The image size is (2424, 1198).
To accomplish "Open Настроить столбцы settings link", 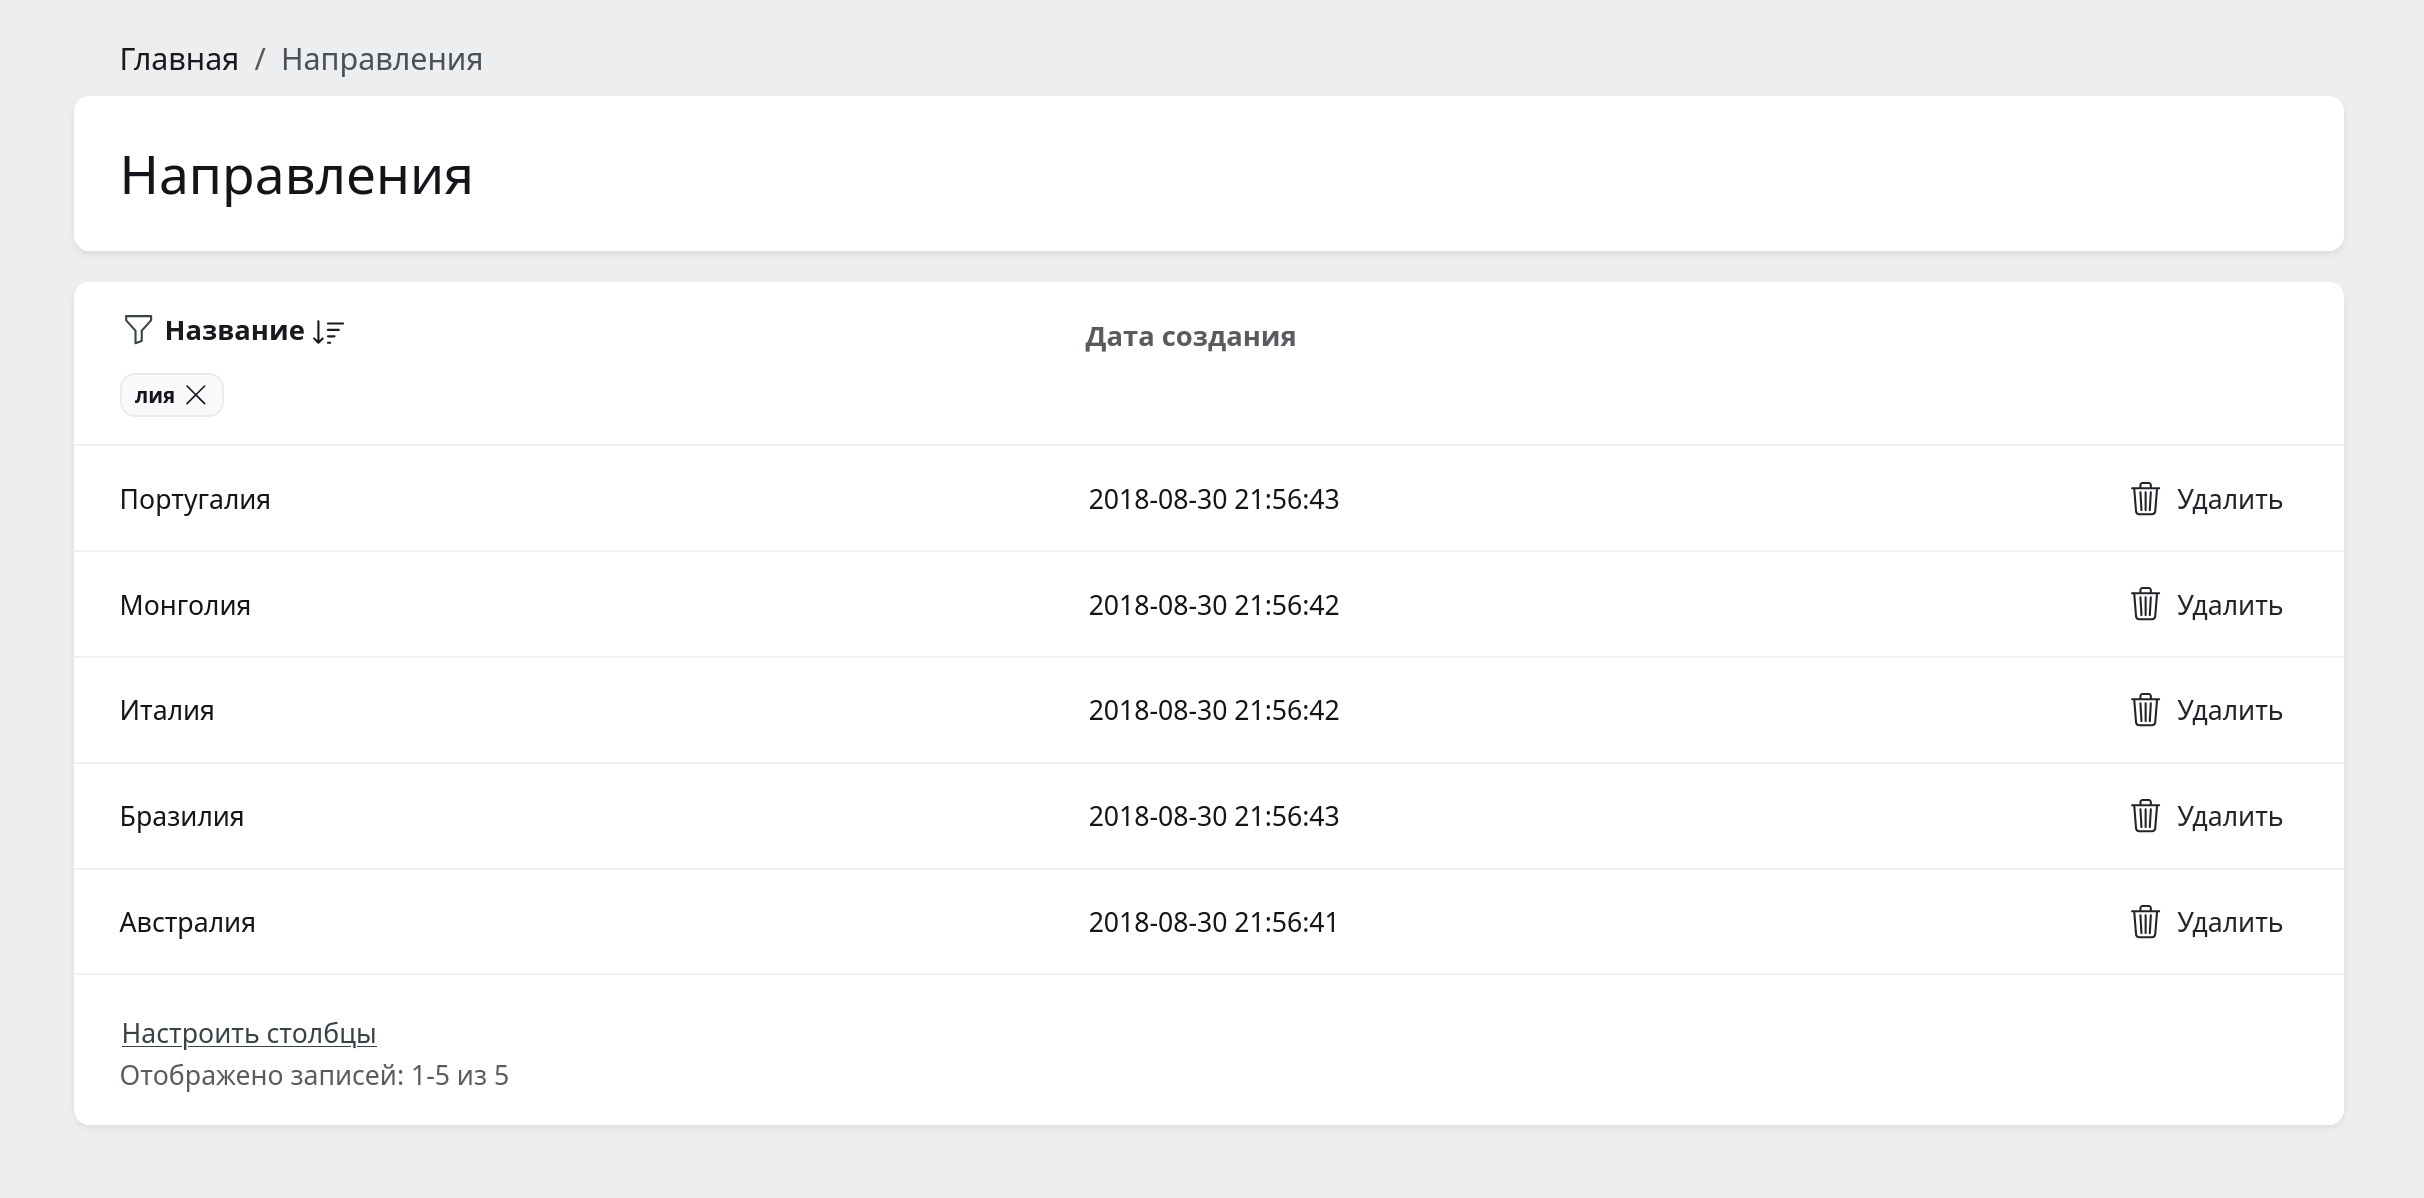I will coord(249,1033).
